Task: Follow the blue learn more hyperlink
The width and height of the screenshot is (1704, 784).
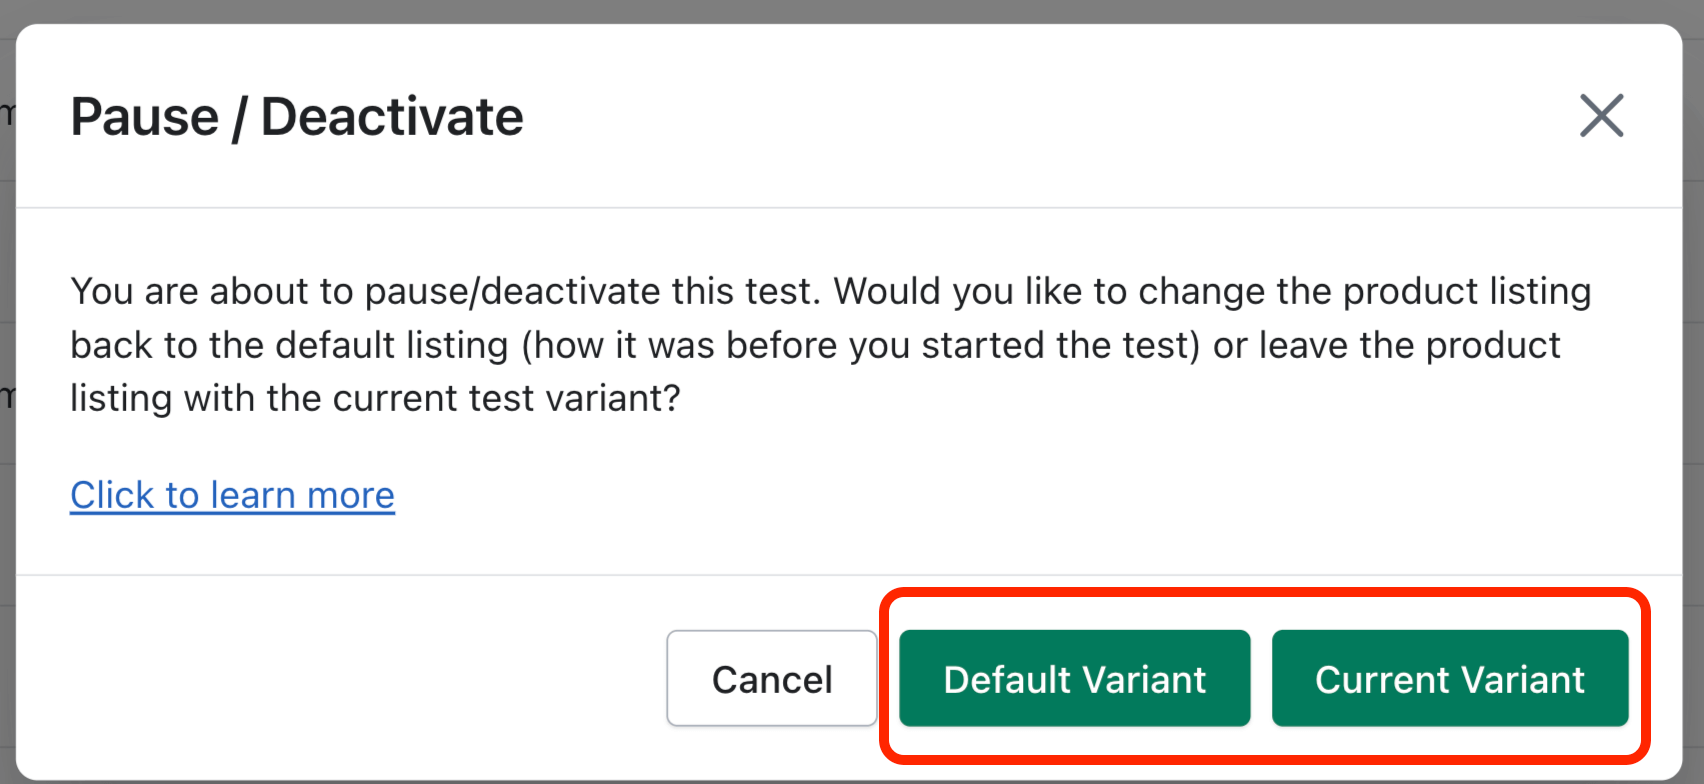Action: point(232,495)
